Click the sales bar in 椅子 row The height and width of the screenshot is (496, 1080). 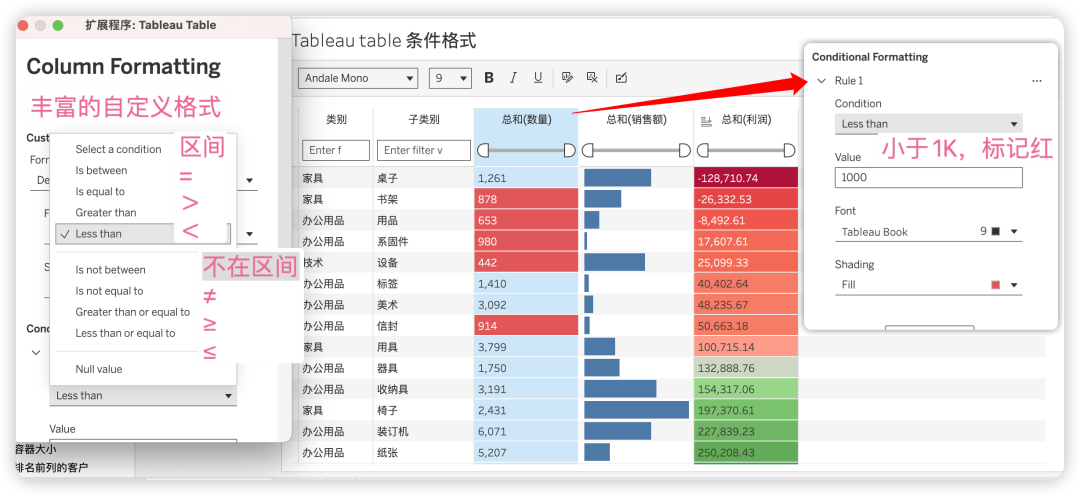tap(636, 411)
